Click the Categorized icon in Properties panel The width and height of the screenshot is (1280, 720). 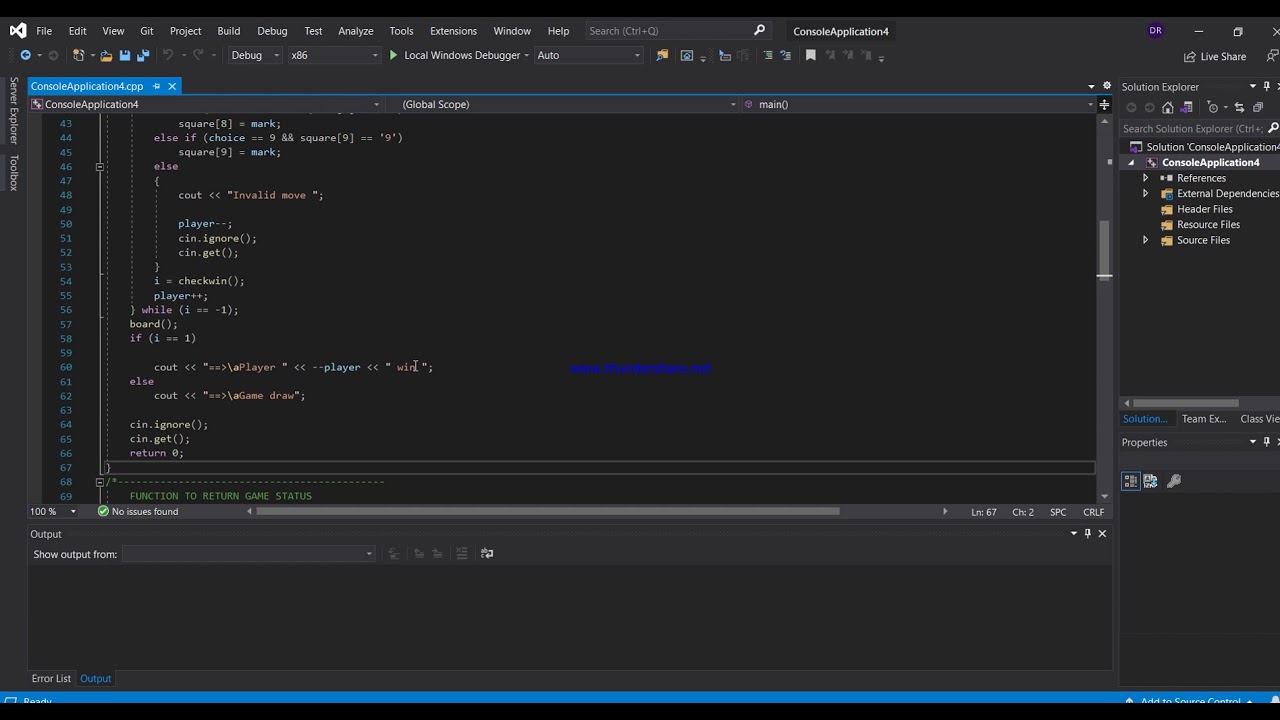coord(1131,481)
